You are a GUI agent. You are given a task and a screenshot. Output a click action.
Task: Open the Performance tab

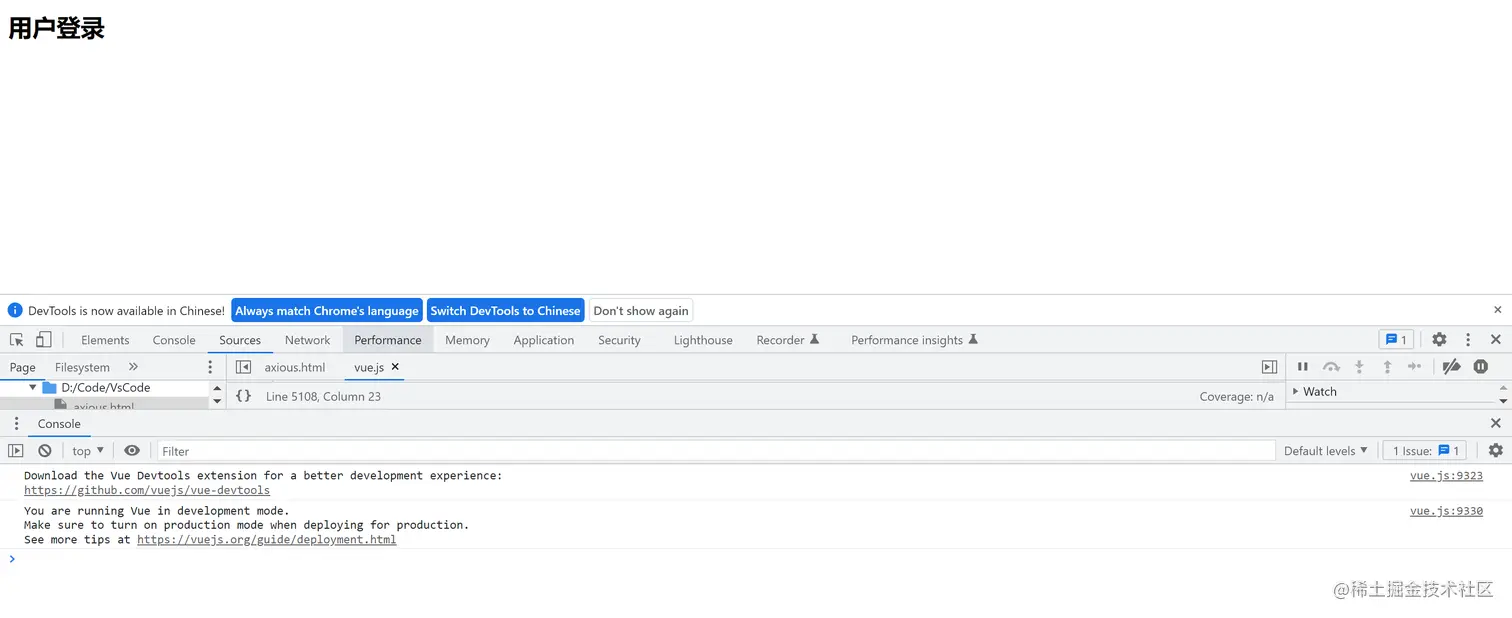pyautogui.click(x=388, y=340)
